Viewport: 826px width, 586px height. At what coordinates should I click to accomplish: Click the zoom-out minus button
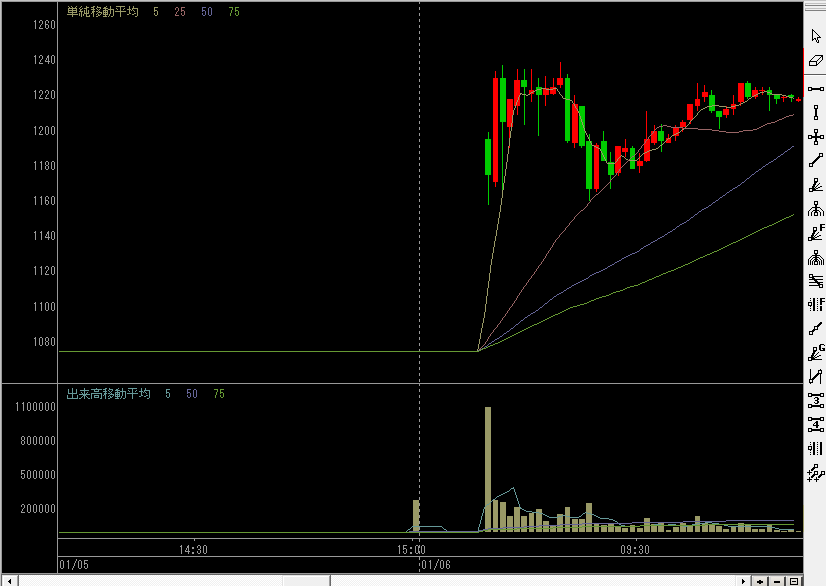pyautogui.click(x=778, y=581)
